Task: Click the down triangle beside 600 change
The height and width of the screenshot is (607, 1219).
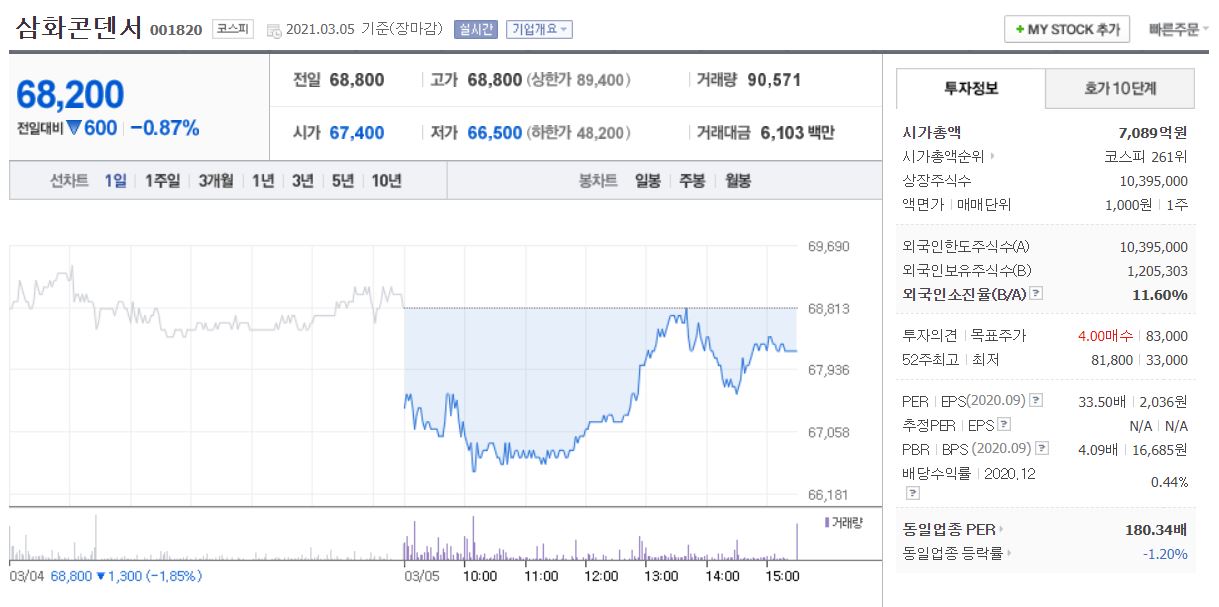Action: 73,128
